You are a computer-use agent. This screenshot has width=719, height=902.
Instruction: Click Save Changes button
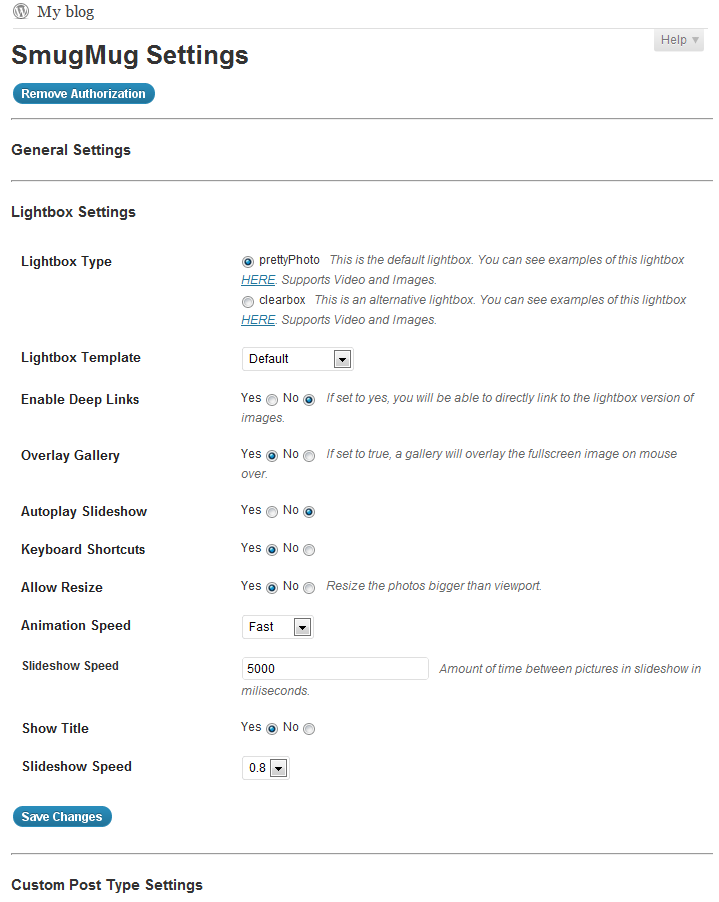pos(62,817)
